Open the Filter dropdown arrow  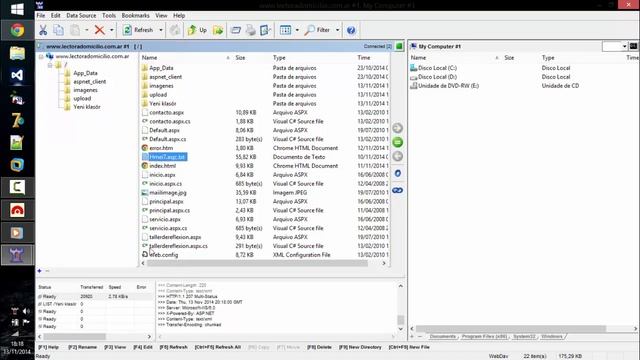[x=338, y=30]
